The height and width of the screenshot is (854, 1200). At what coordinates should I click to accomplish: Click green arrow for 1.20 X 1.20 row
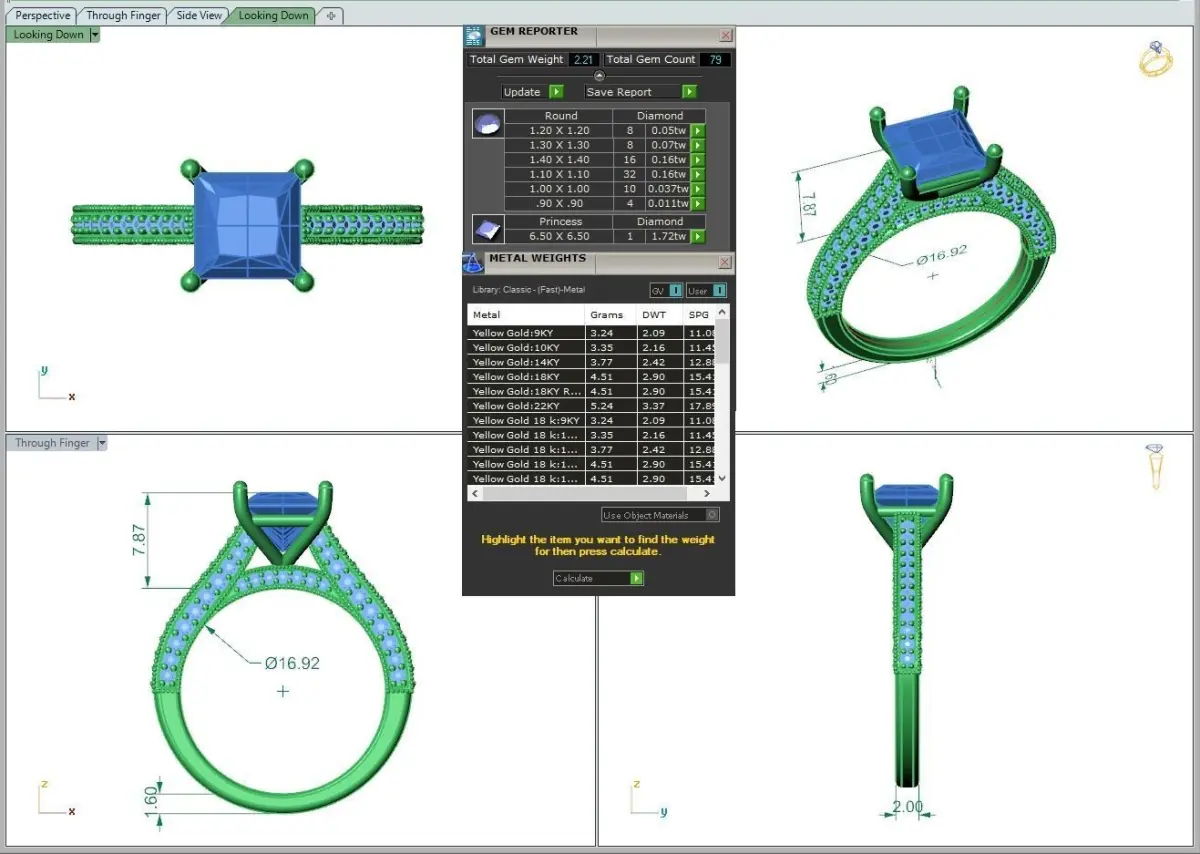(698, 130)
